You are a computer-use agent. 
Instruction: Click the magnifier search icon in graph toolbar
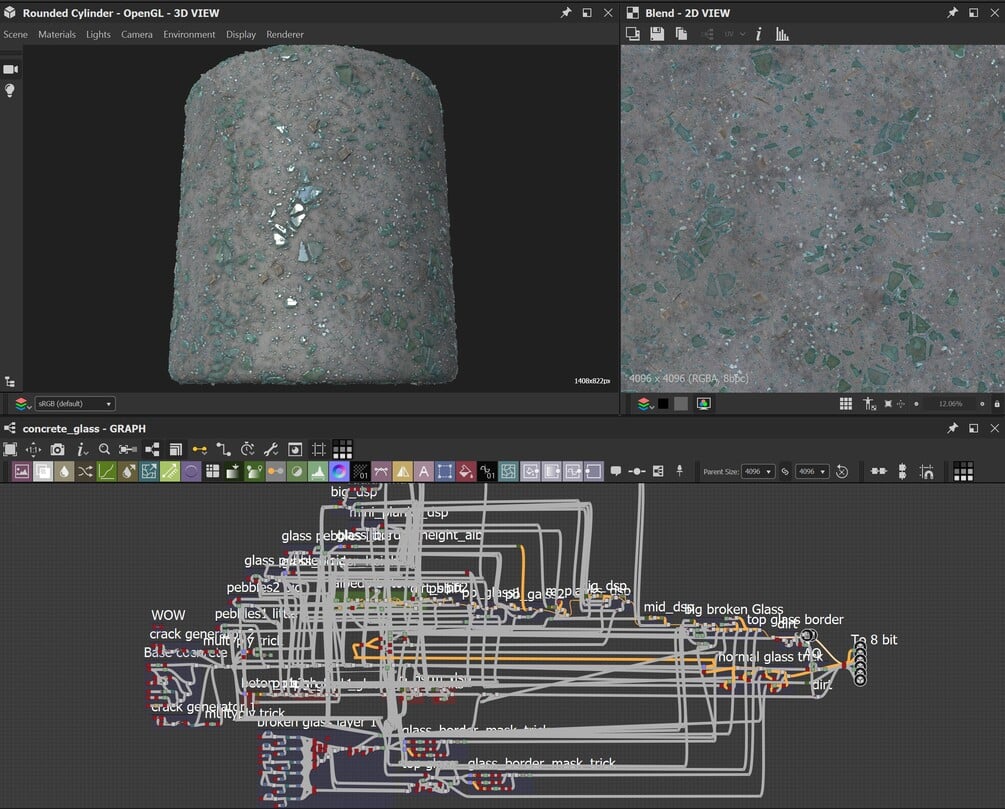point(104,450)
